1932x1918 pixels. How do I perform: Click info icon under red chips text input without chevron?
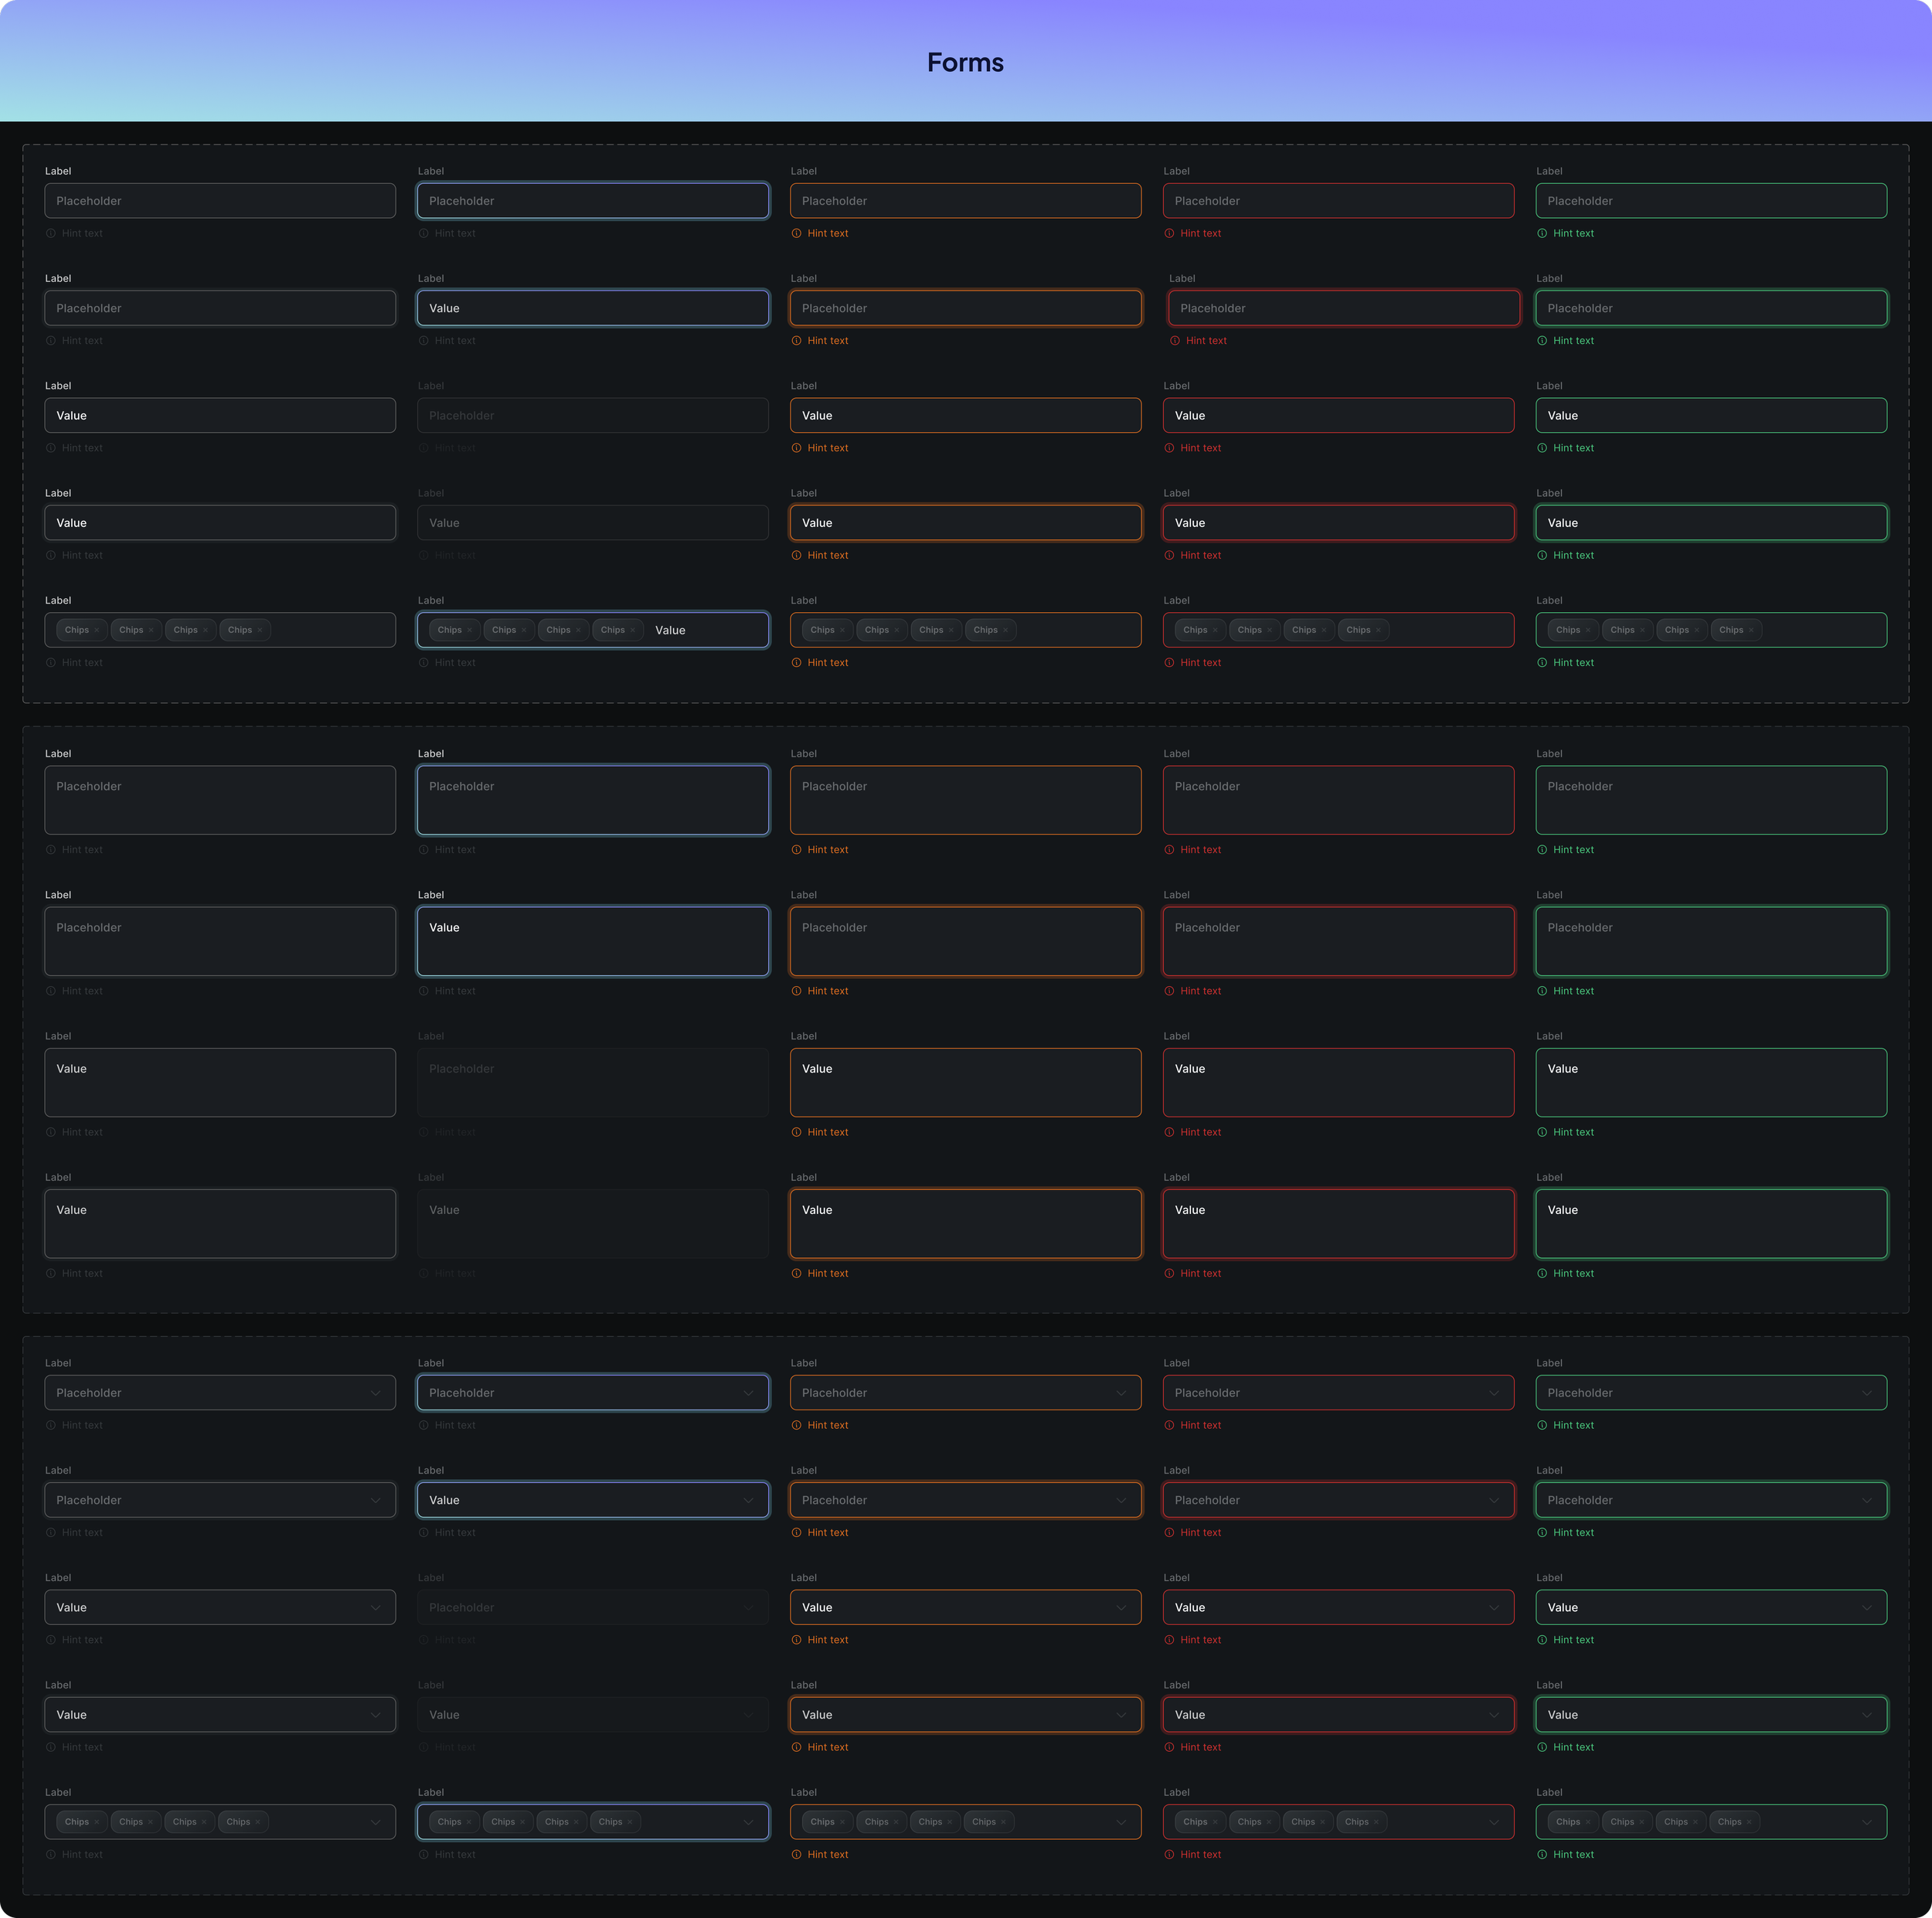[1169, 662]
